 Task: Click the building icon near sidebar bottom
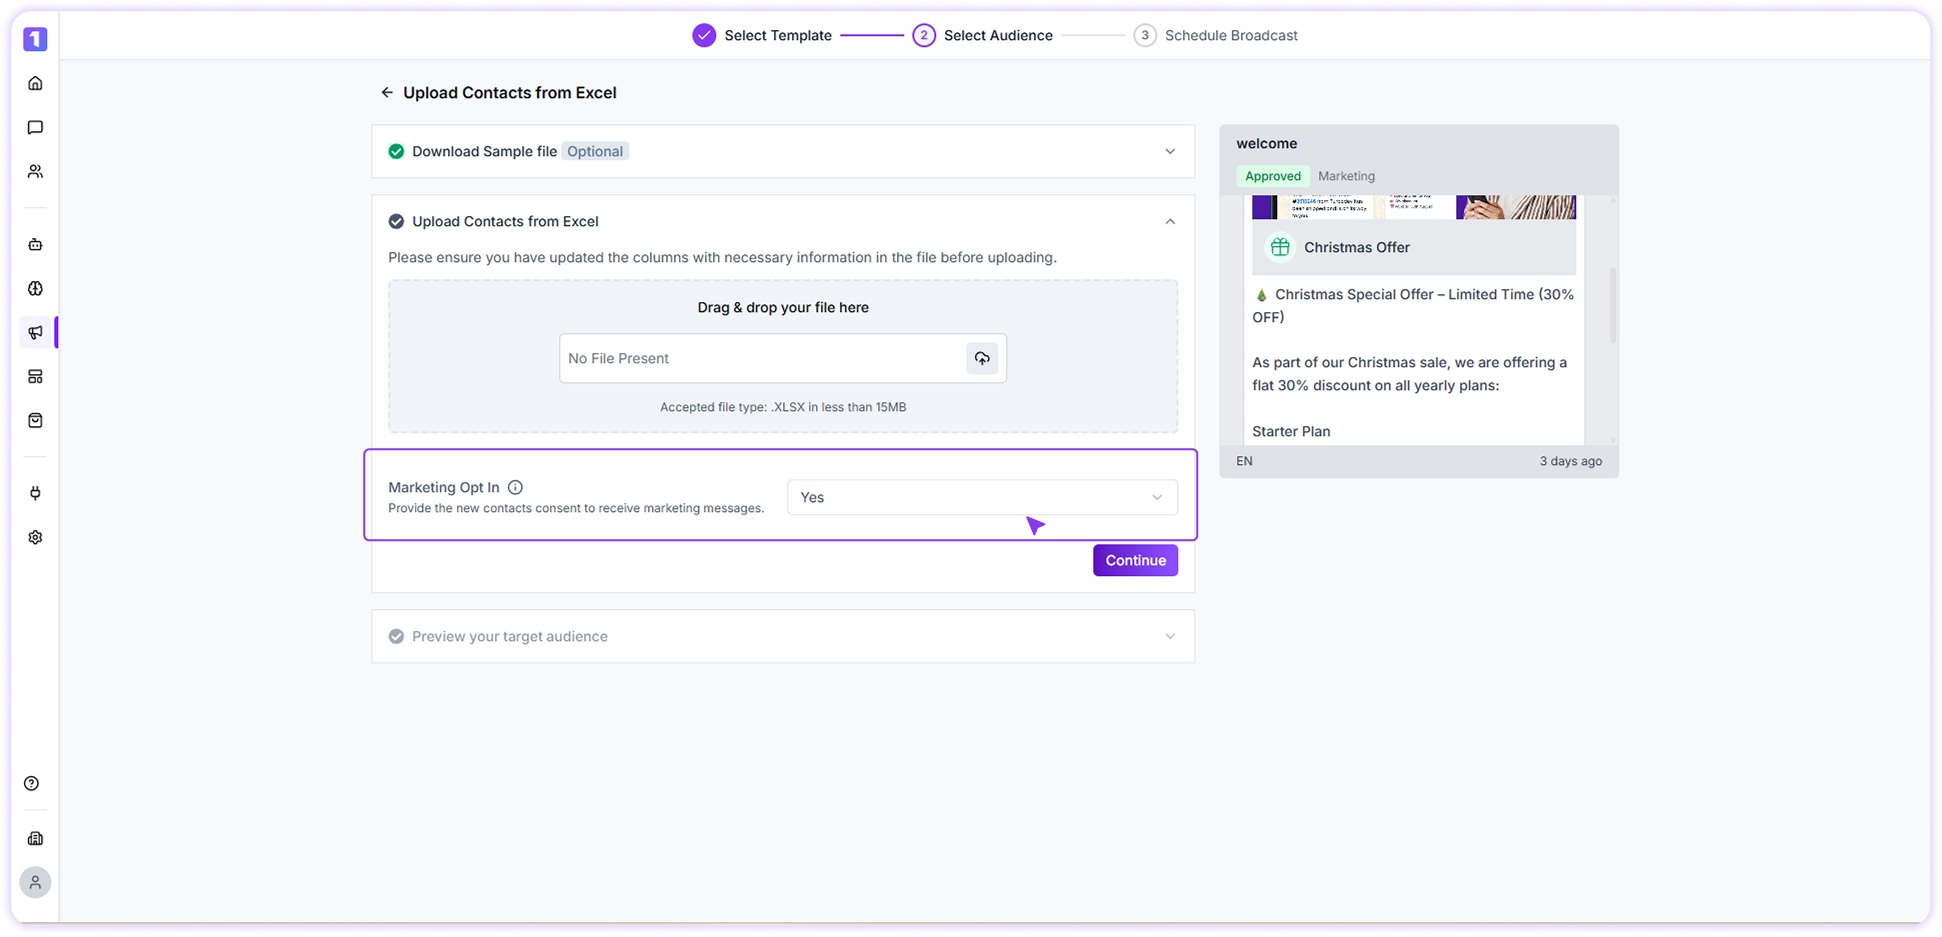click(35, 838)
